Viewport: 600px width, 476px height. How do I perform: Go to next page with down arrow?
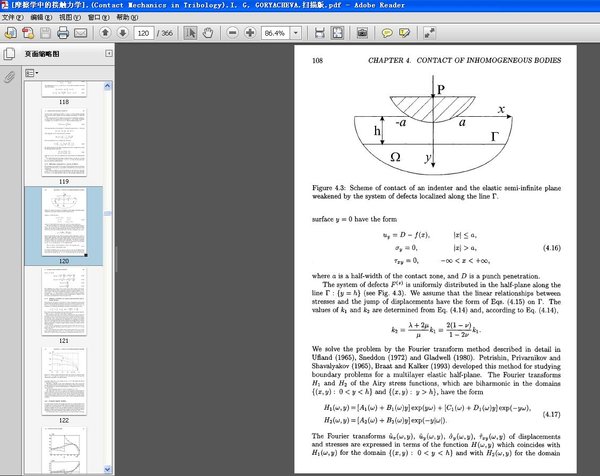tap(120, 33)
